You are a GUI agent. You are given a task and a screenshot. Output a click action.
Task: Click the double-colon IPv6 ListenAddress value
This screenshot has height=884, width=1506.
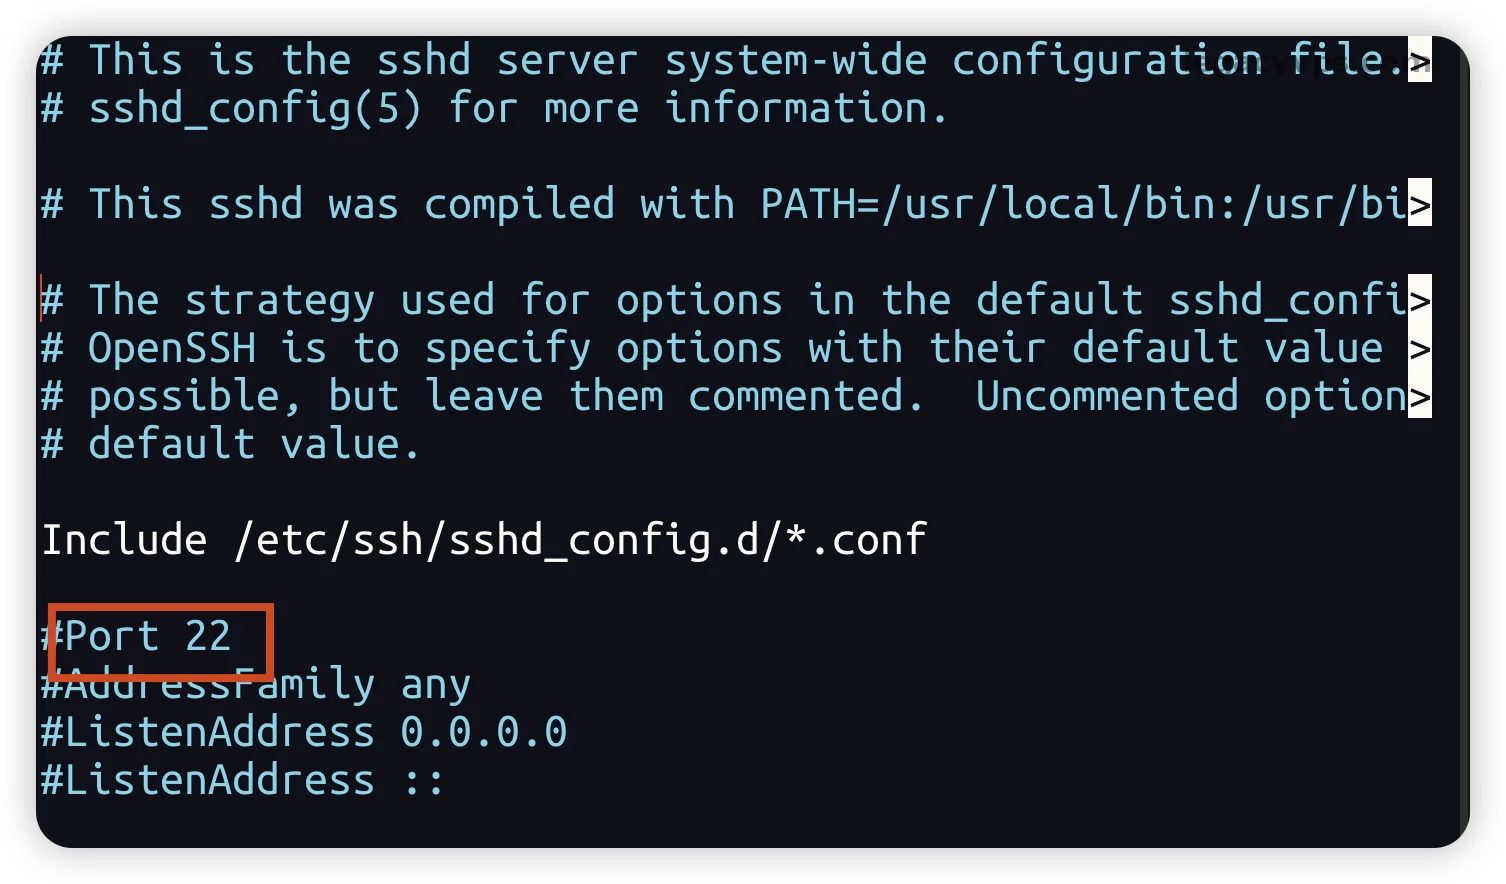424,781
